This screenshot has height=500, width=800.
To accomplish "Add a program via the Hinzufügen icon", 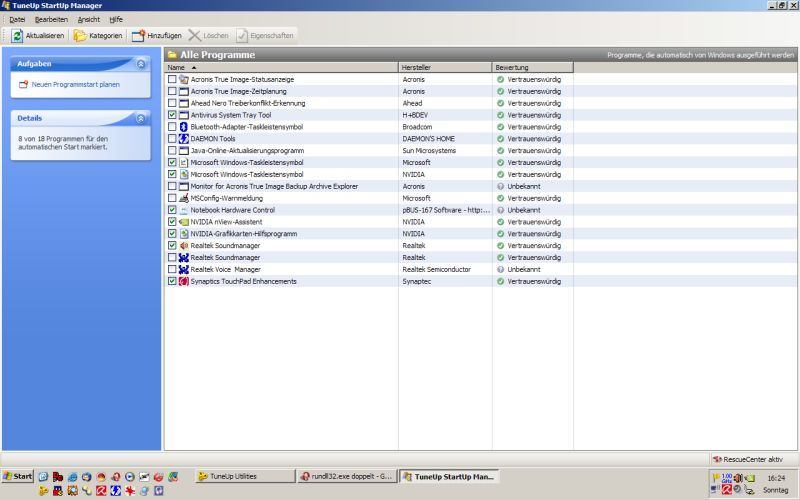I will 138,36.
